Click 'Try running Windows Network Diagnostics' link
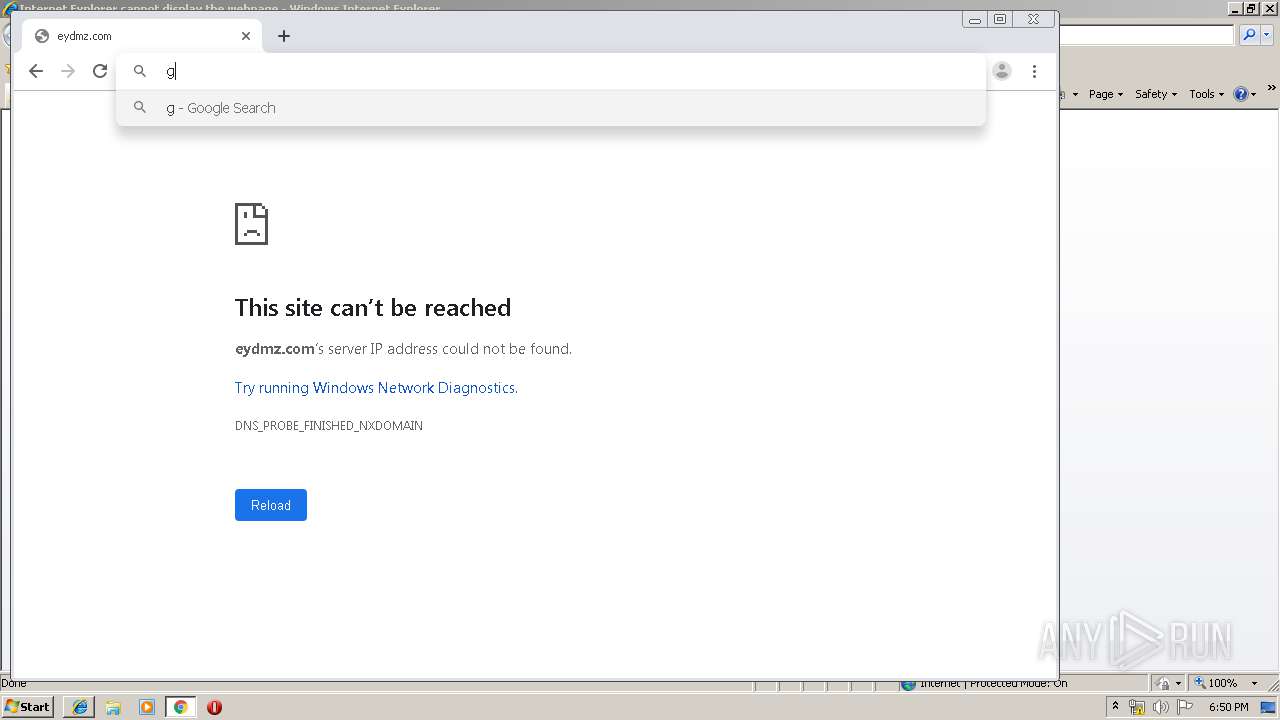Viewport: 1280px width, 720px height. tap(375, 388)
